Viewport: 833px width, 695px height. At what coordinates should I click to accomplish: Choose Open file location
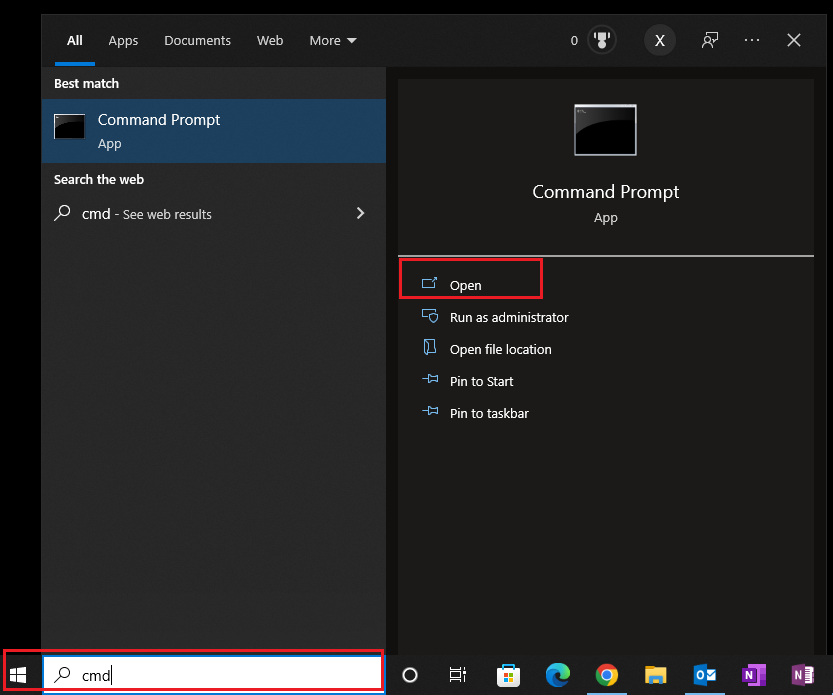coord(500,349)
